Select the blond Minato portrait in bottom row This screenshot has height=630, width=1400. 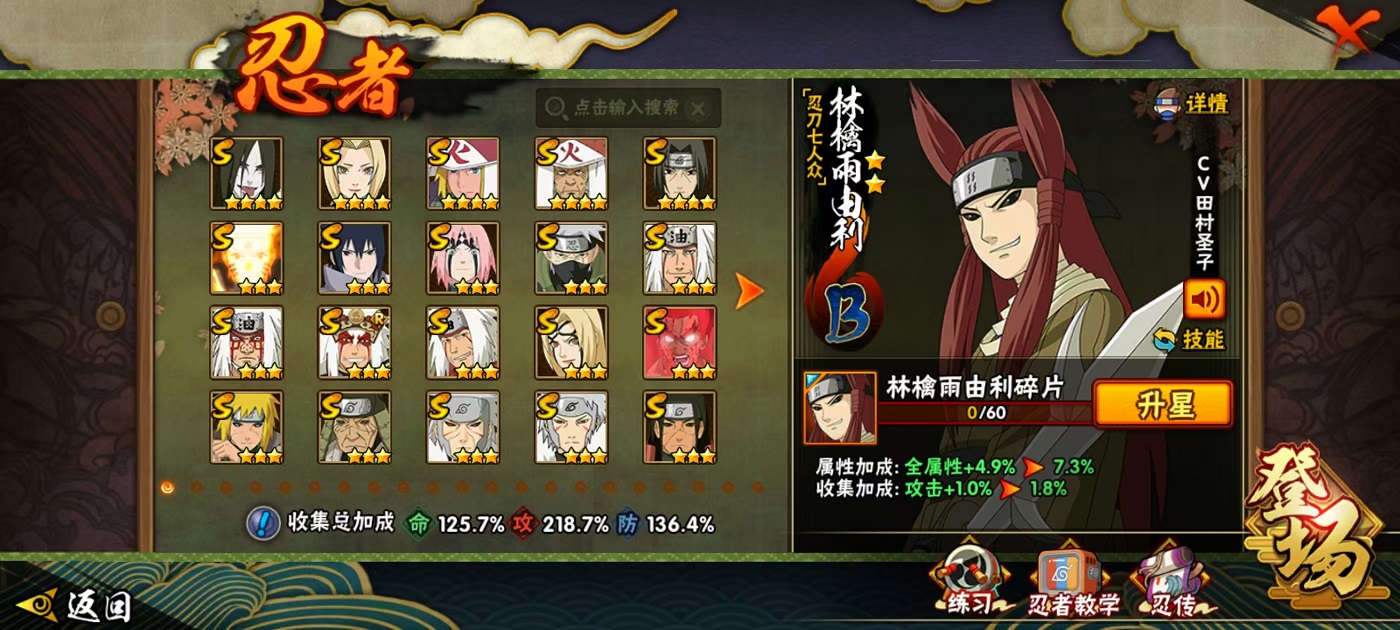(x=246, y=427)
